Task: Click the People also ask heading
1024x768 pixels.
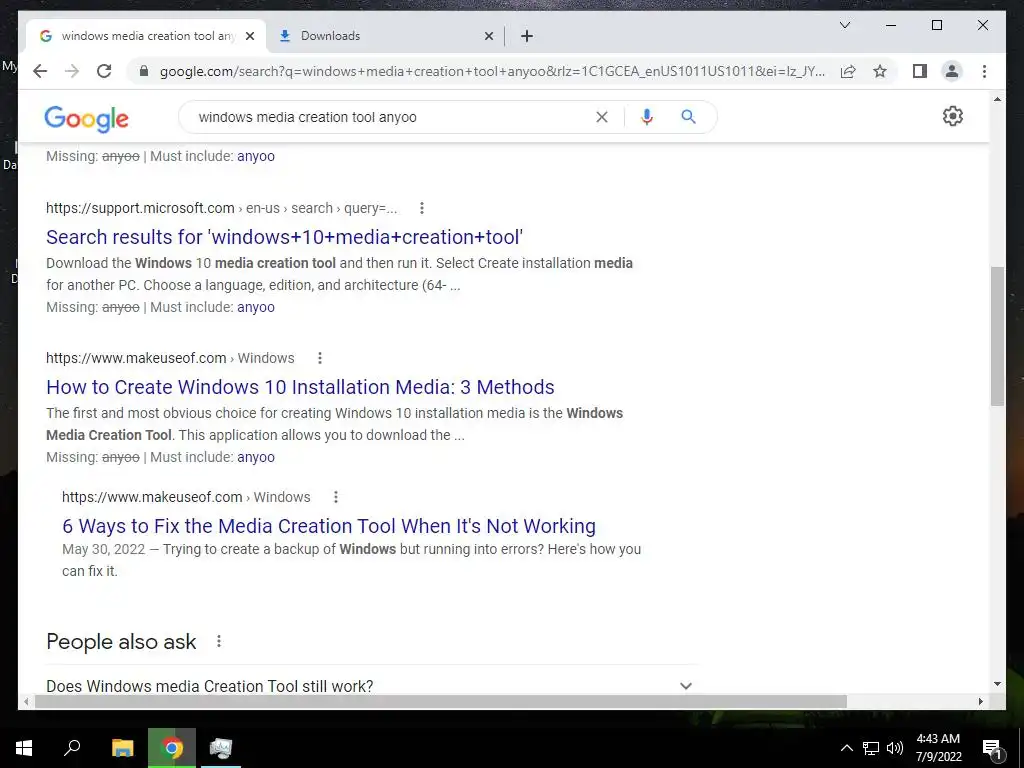Action: click(x=121, y=641)
